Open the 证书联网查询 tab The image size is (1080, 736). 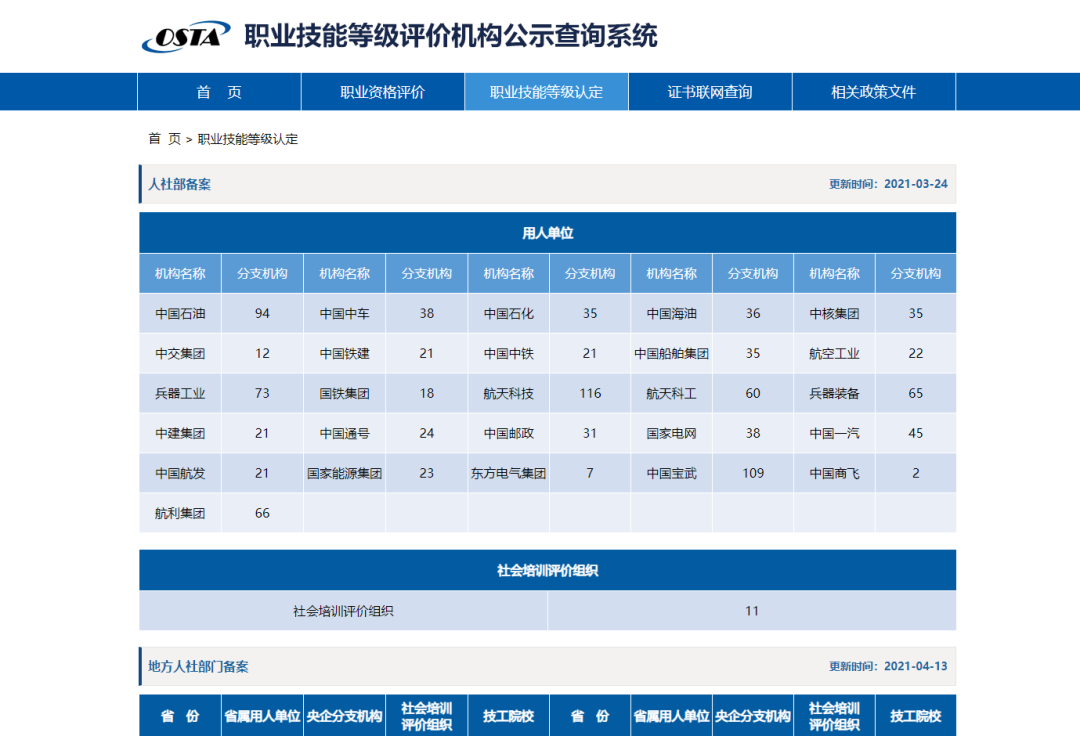709,92
